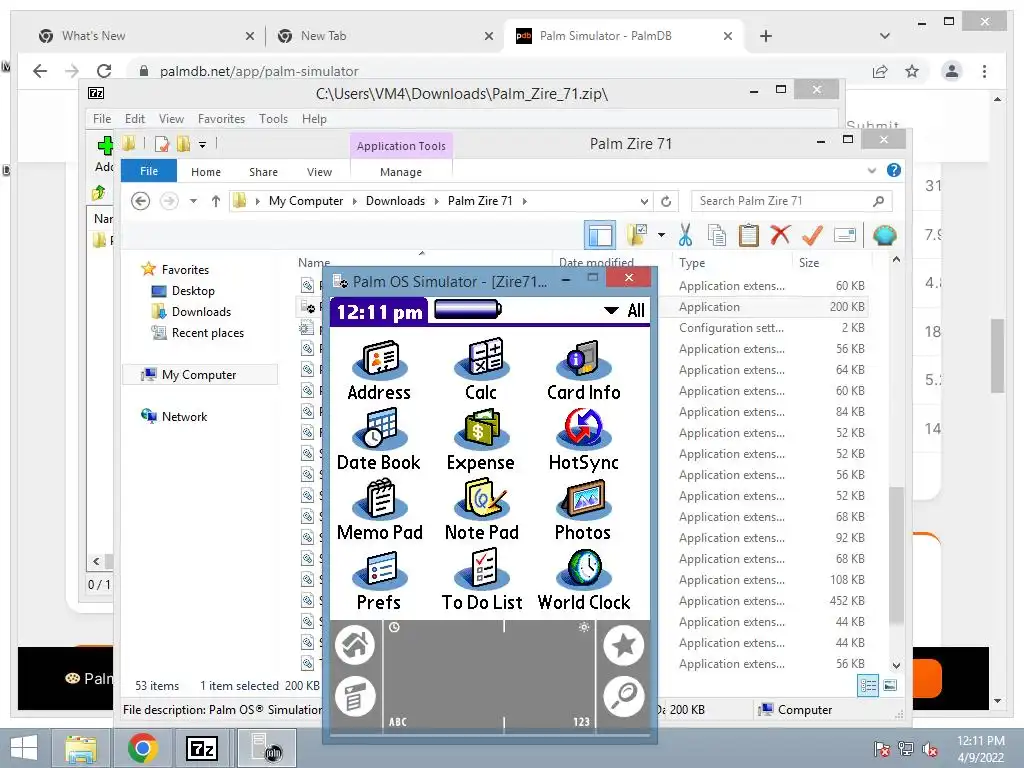Open the Address app in Palm simulator
Image resolution: width=1024 pixels, height=768 pixels.
(x=379, y=370)
